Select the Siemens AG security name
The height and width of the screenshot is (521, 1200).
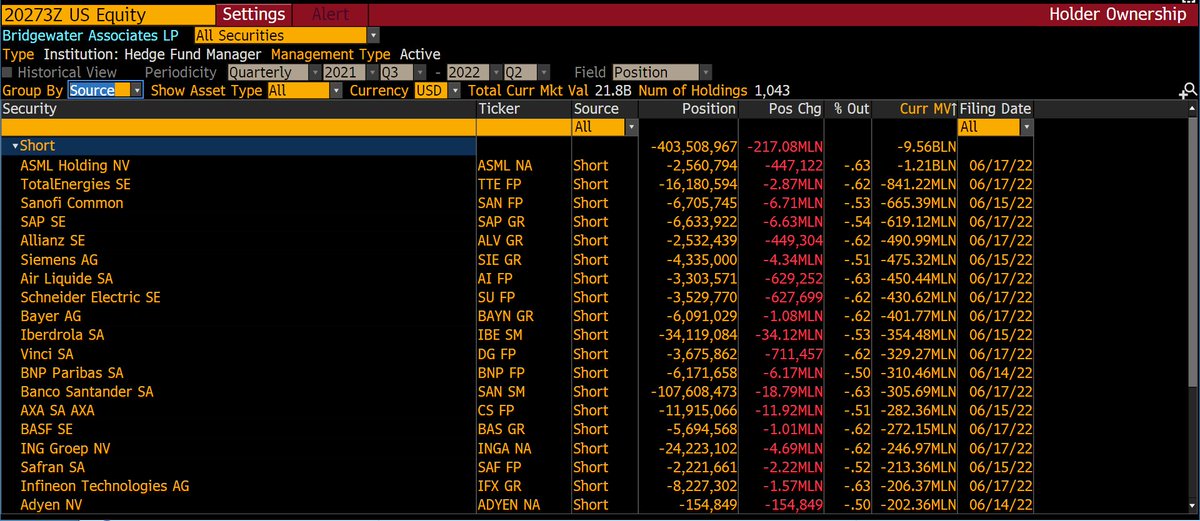pos(58,260)
